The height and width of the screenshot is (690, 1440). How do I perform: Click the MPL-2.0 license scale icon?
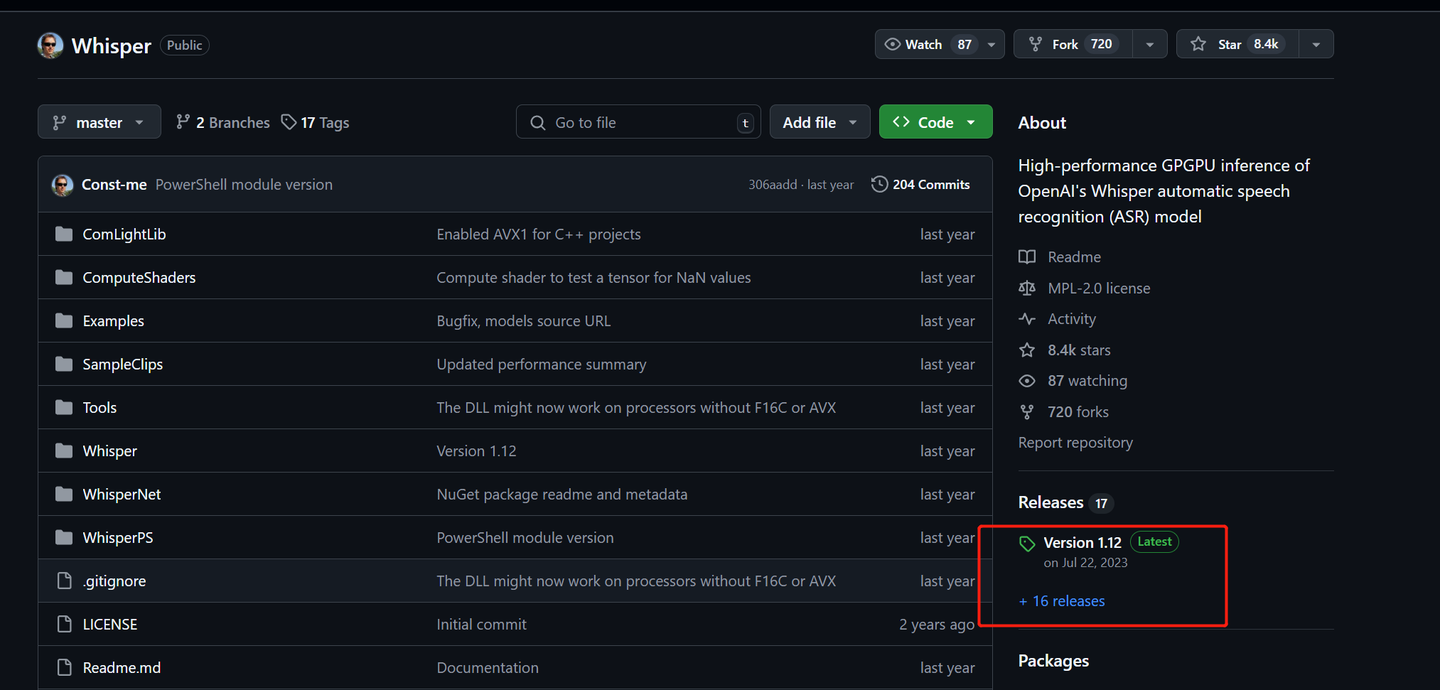[x=1027, y=288]
